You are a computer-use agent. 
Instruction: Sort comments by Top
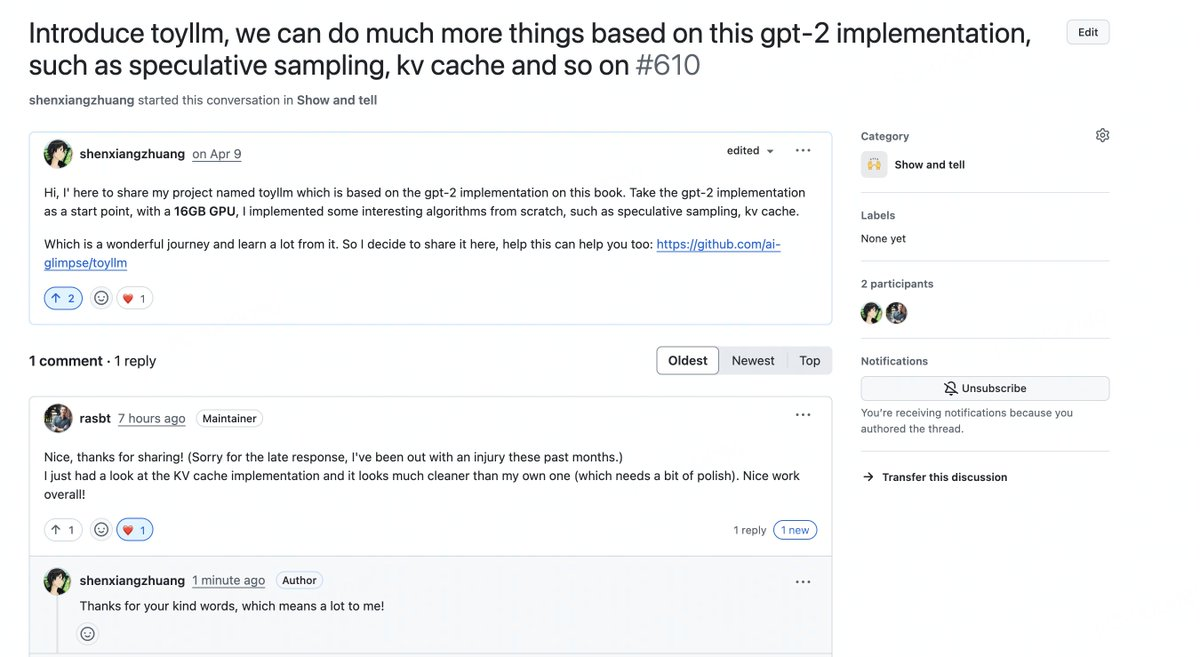click(x=809, y=361)
